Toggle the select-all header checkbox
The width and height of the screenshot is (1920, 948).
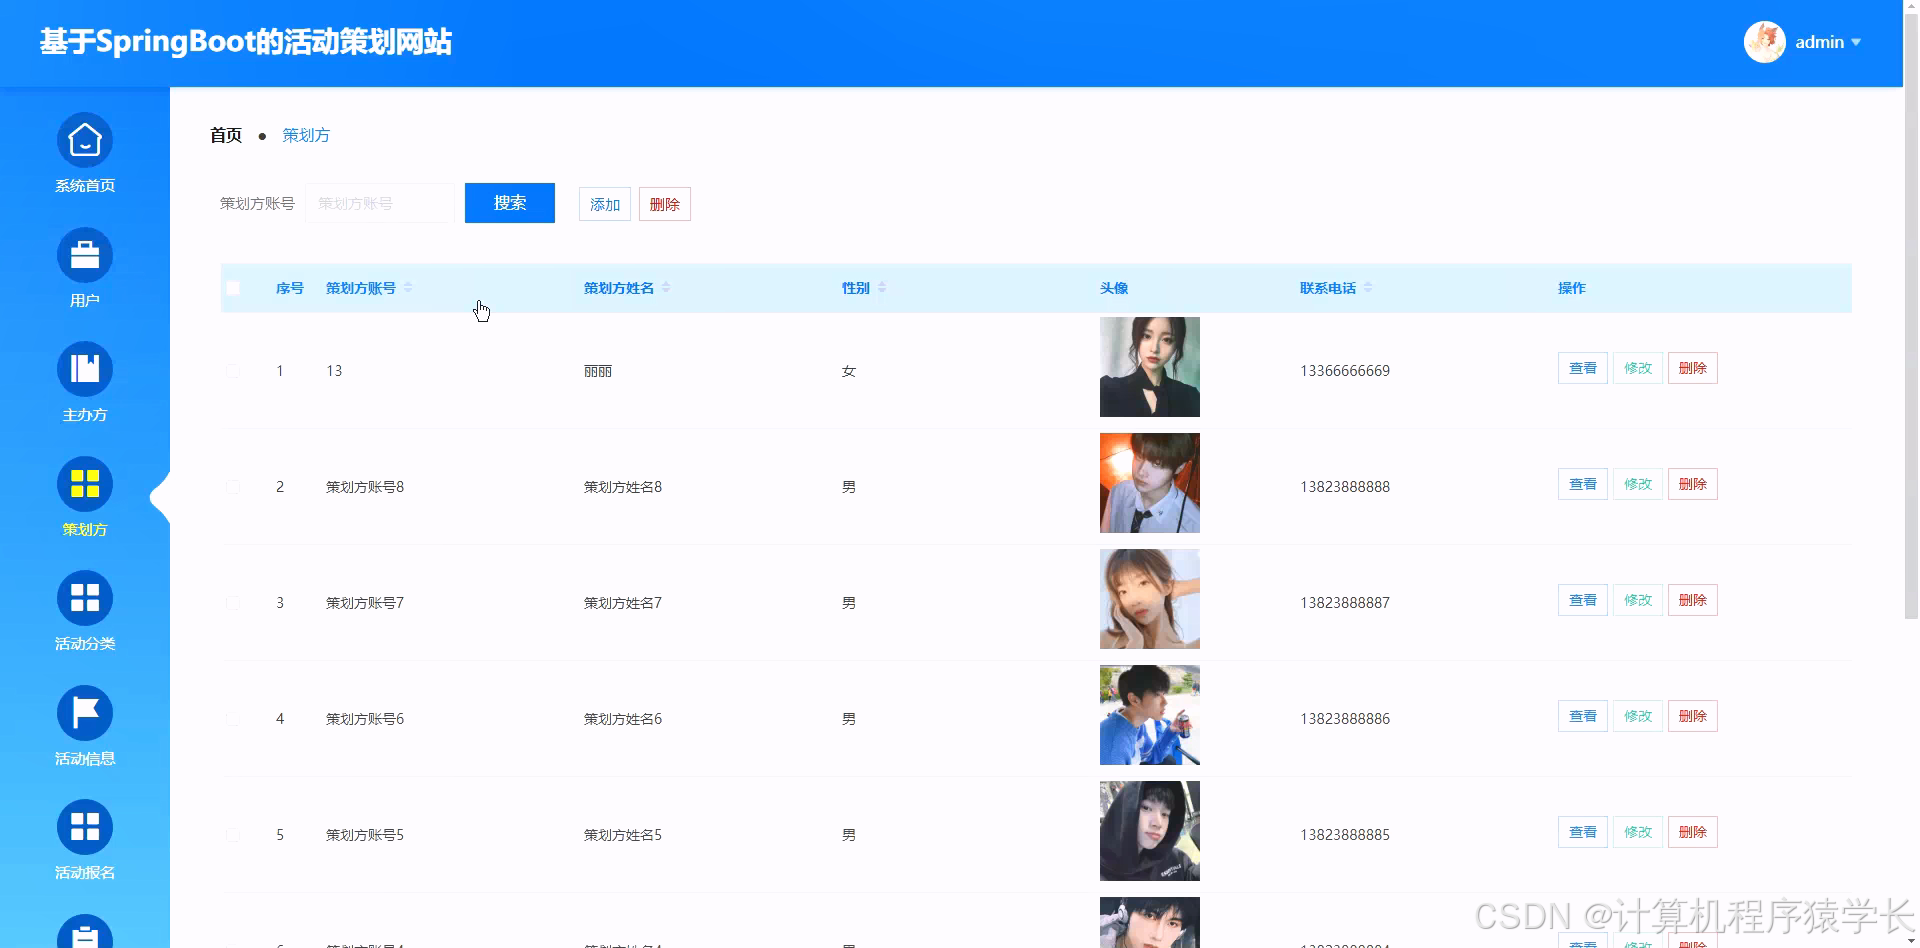coord(233,288)
